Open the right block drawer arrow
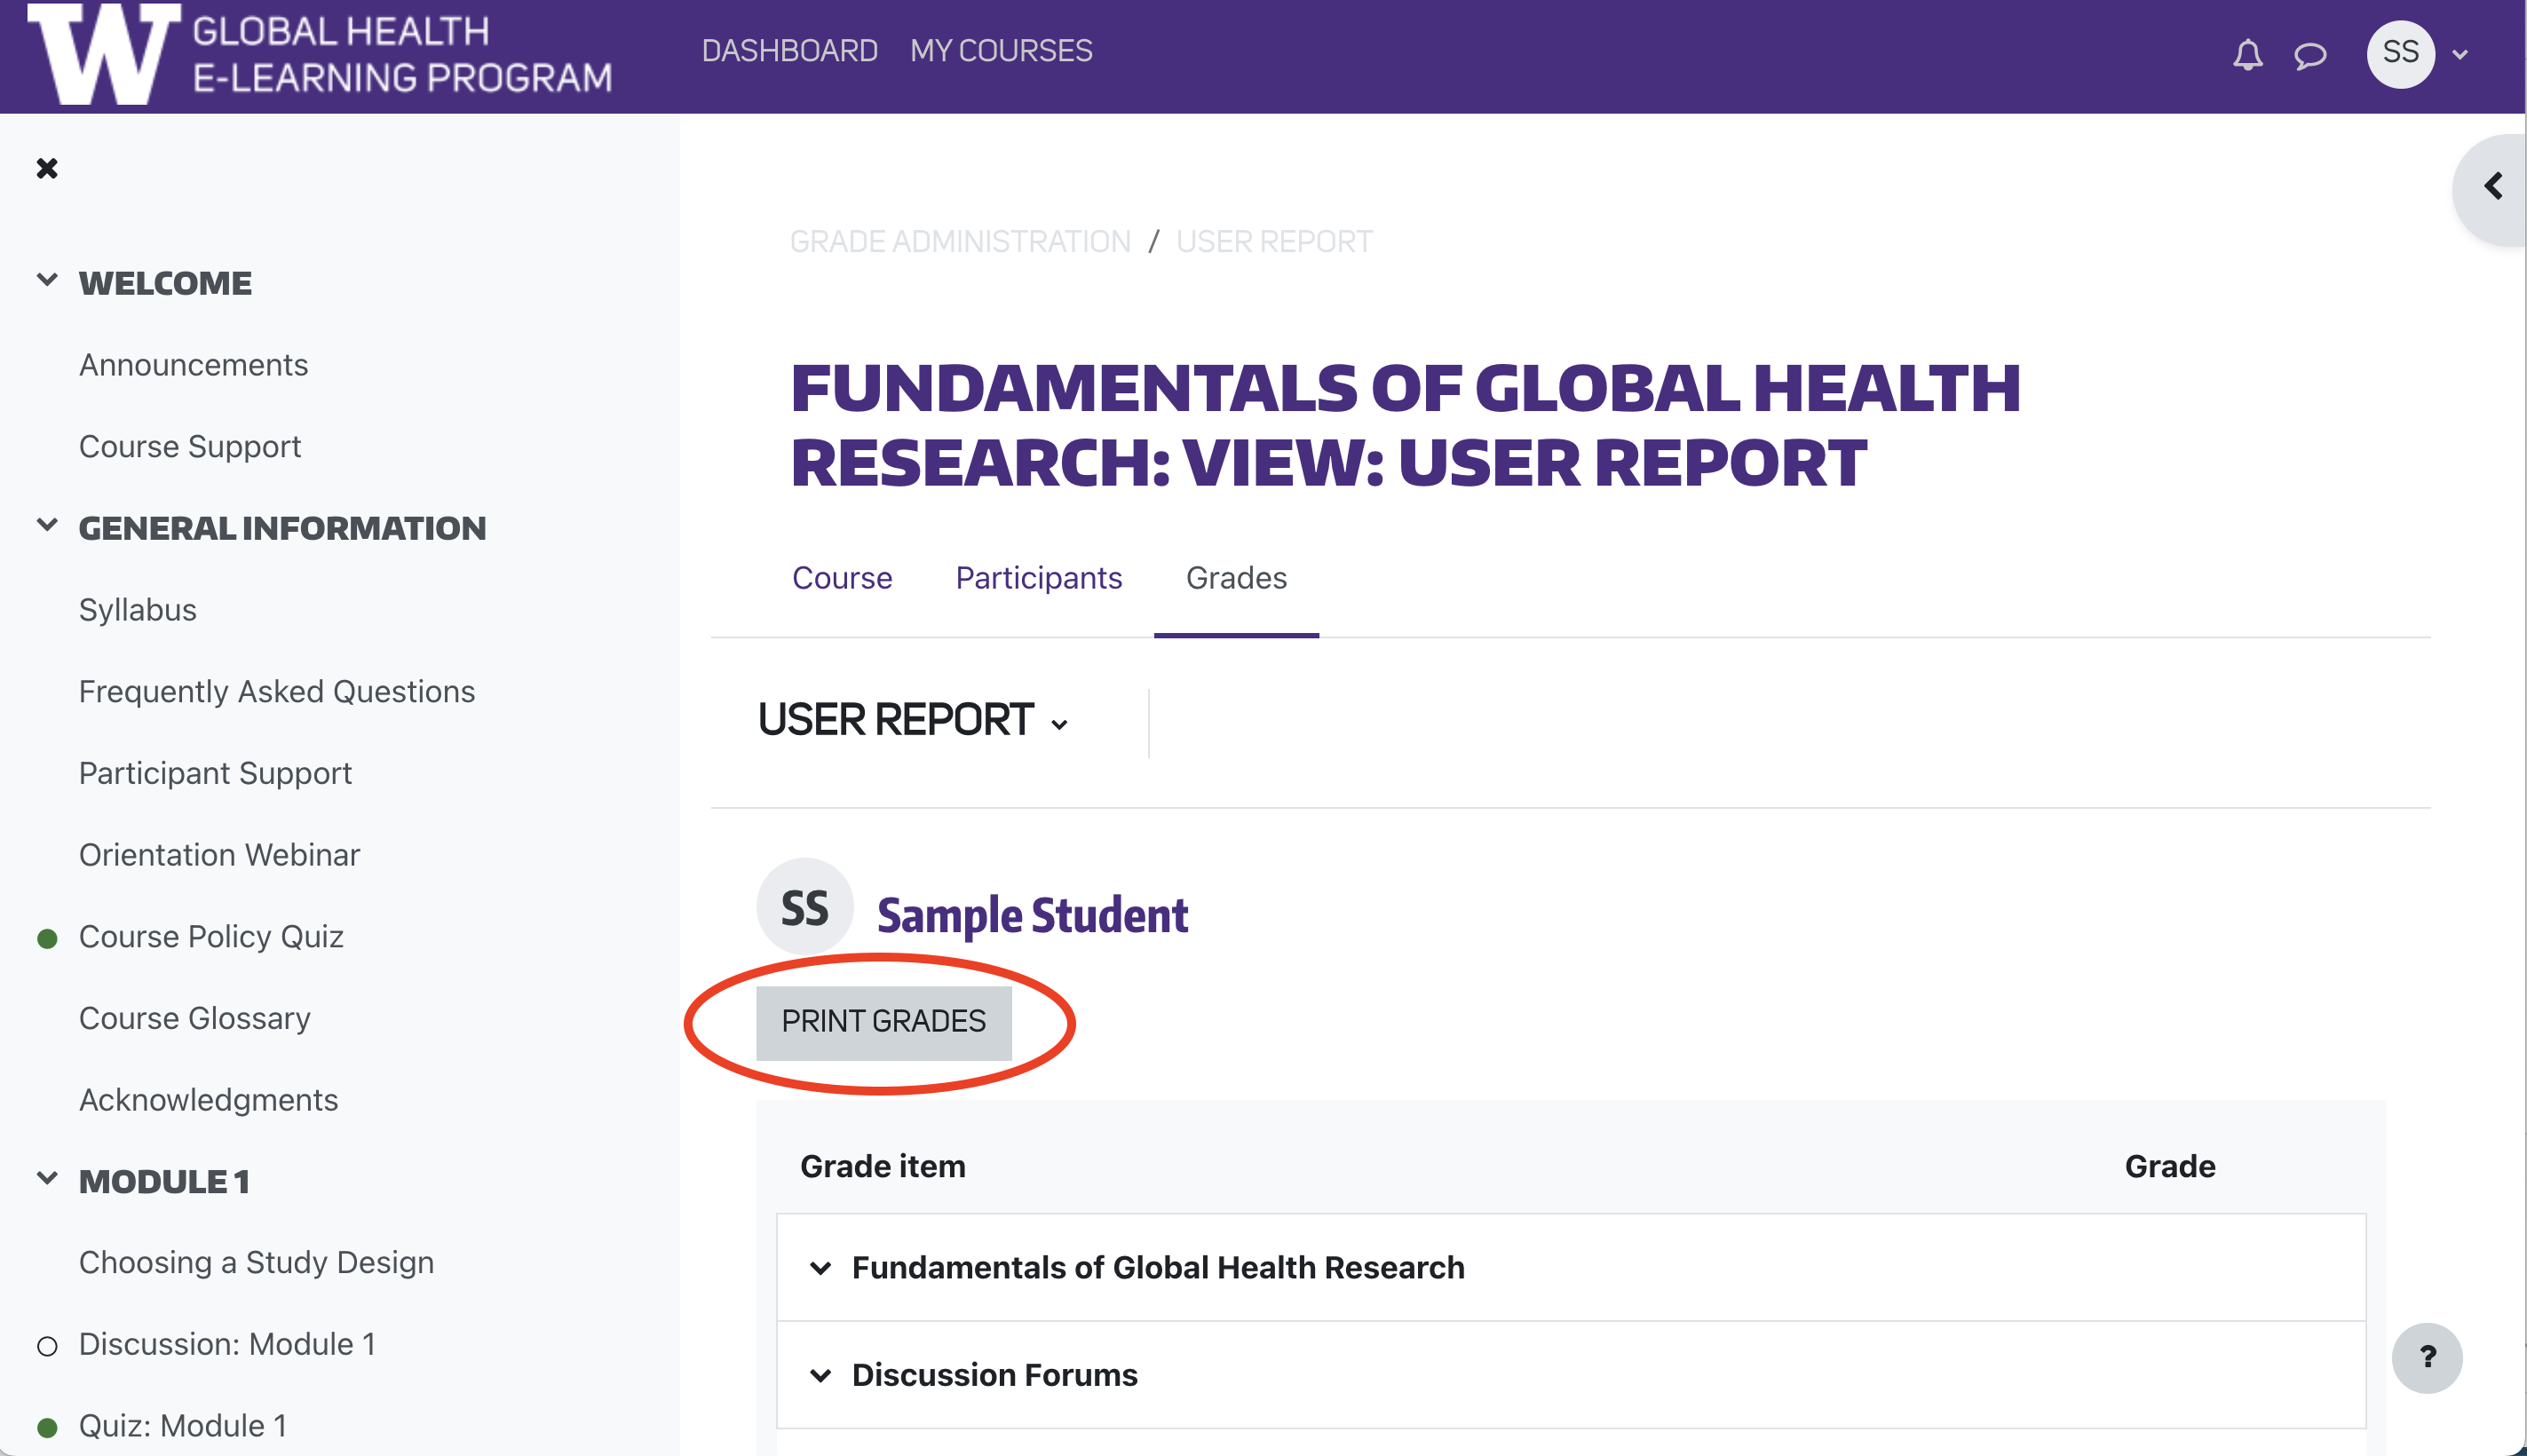The image size is (2527, 1456). [2493, 187]
